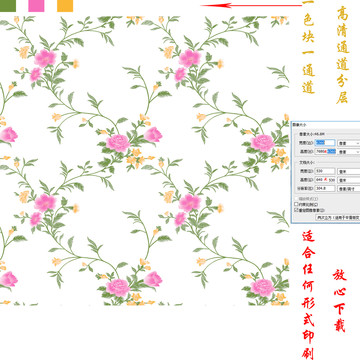
Task: Open the document width unit dropdown
Action: (x=349, y=171)
